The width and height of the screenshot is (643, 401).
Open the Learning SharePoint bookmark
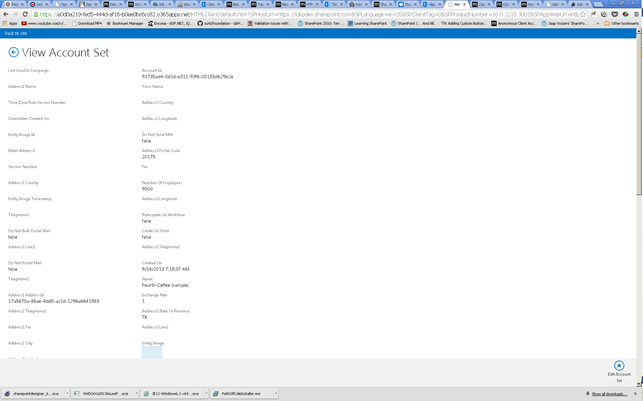pyautogui.click(x=369, y=23)
